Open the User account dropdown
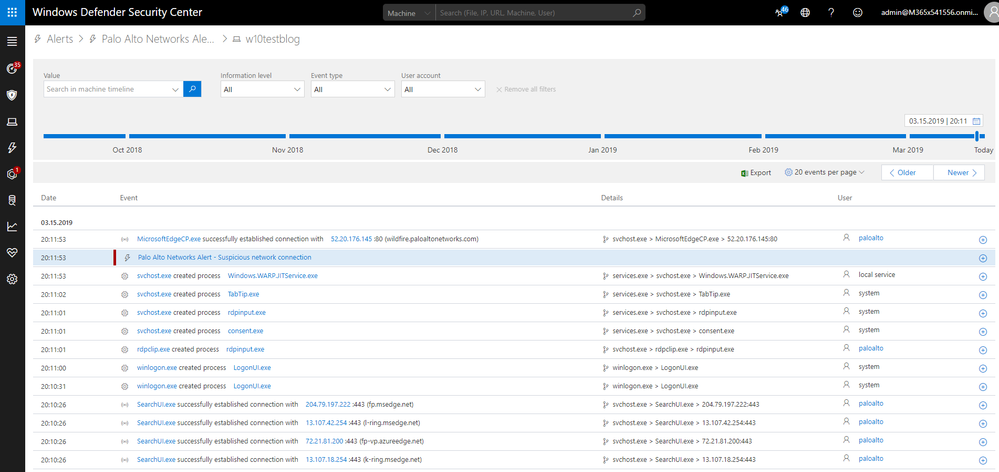This screenshot has height=472, width=999. (443, 89)
